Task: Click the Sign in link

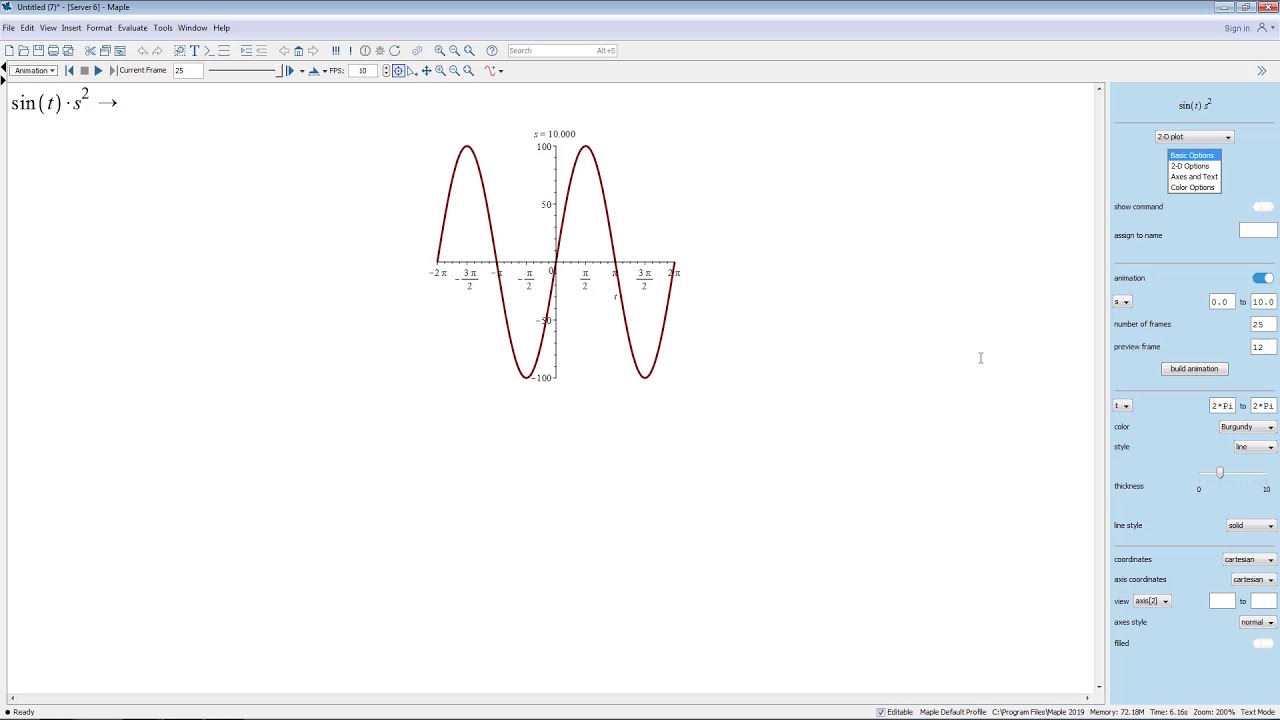Action: click(1237, 28)
